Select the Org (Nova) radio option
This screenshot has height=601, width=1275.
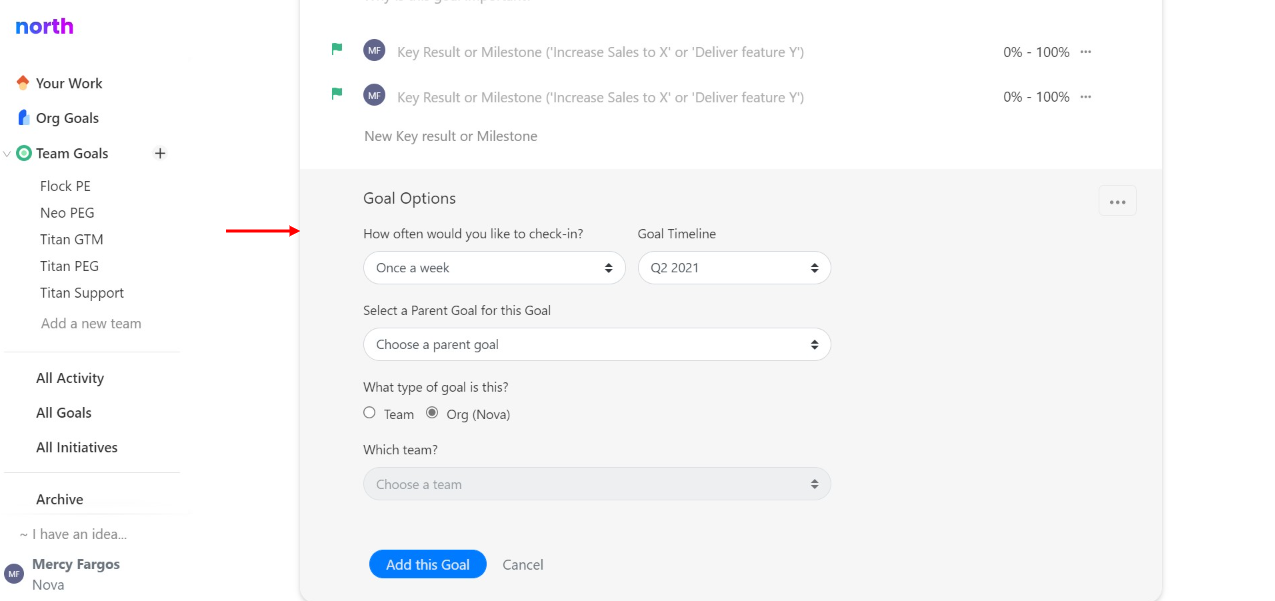(432, 413)
